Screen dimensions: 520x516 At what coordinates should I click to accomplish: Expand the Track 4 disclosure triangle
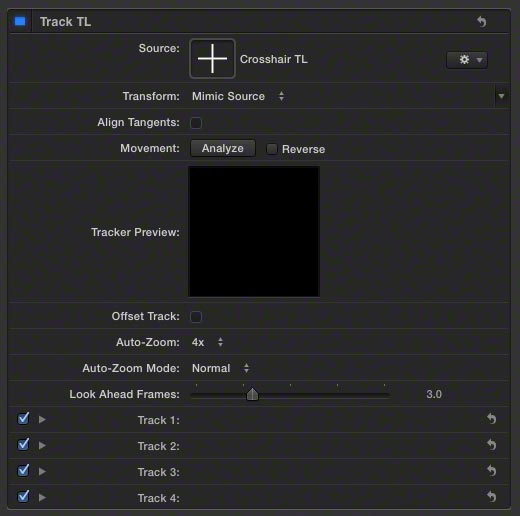point(42,497)
